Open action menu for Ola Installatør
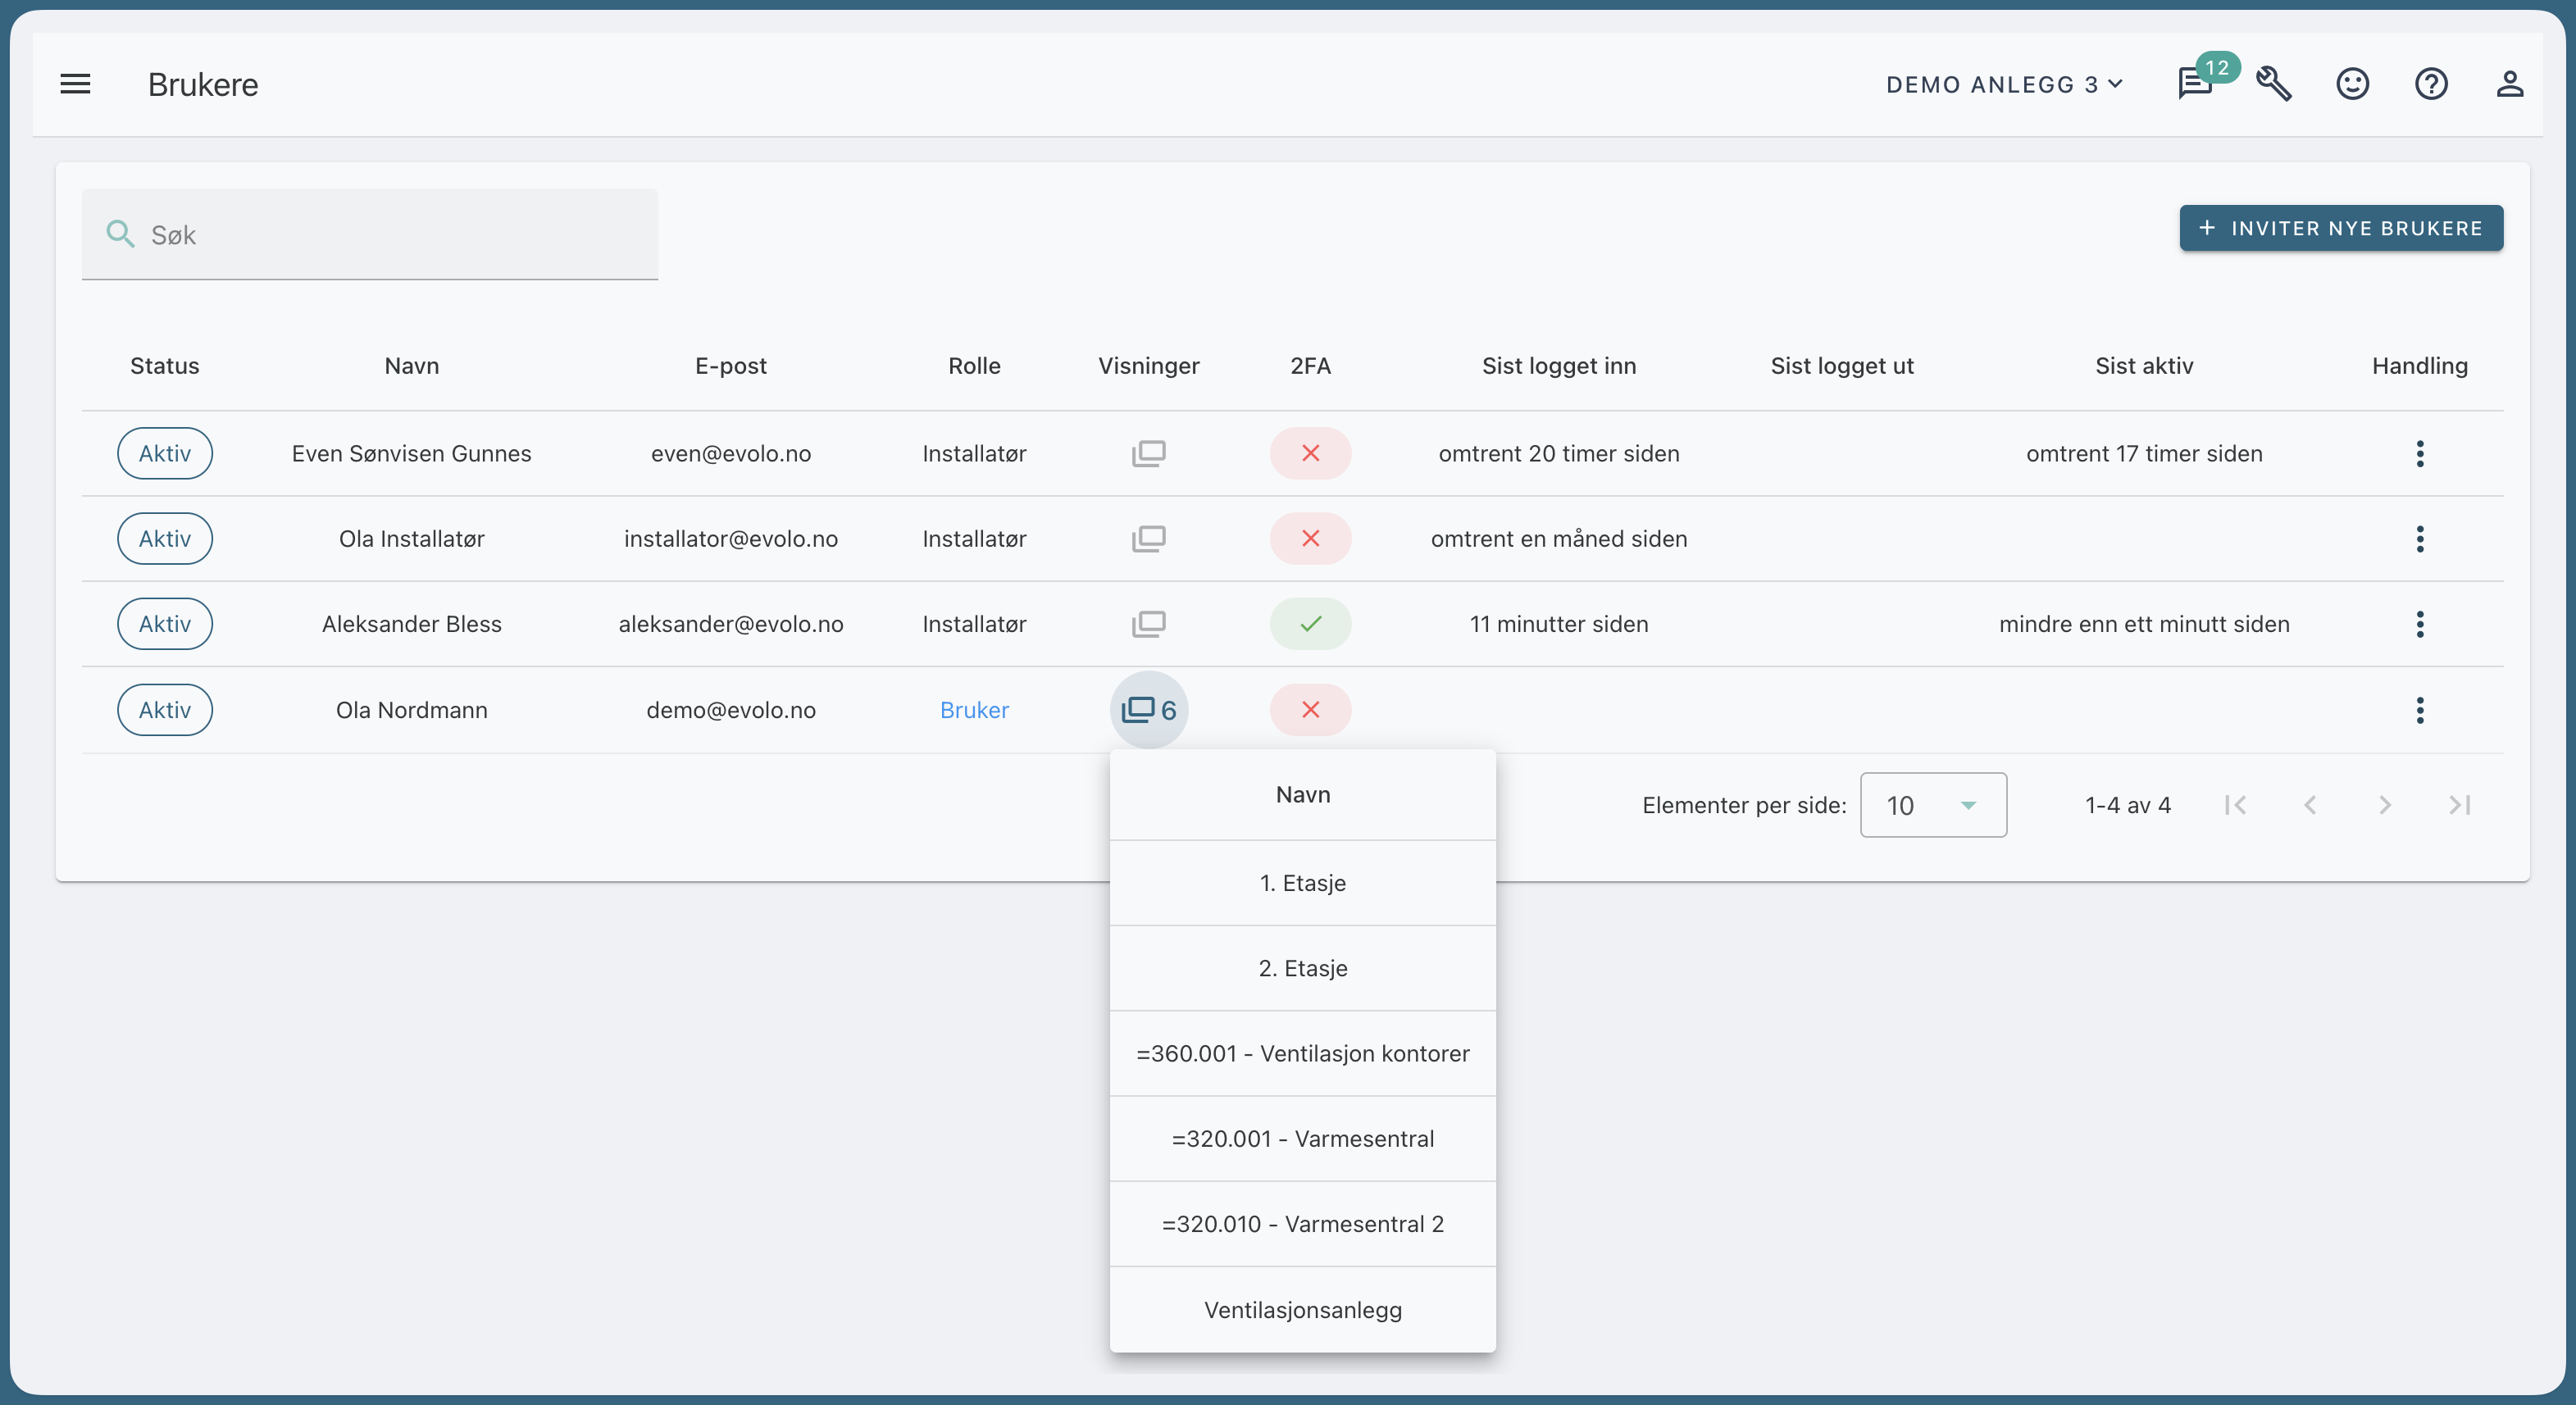Screen dimensions: 2576x1405 [x=2419, y=539]
